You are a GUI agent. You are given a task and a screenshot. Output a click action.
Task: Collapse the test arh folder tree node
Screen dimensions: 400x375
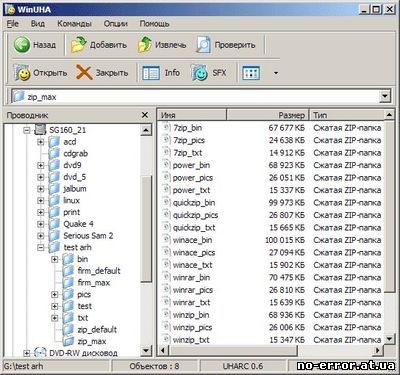[41, 247]
